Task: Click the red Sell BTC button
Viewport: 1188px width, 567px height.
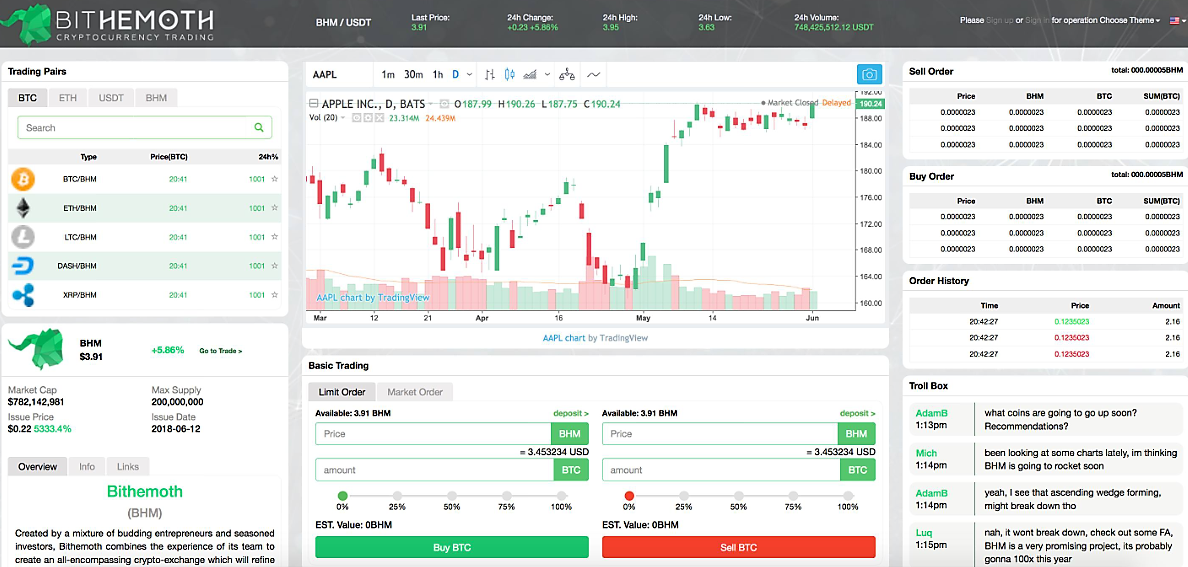Action: (x=739, y=547)
